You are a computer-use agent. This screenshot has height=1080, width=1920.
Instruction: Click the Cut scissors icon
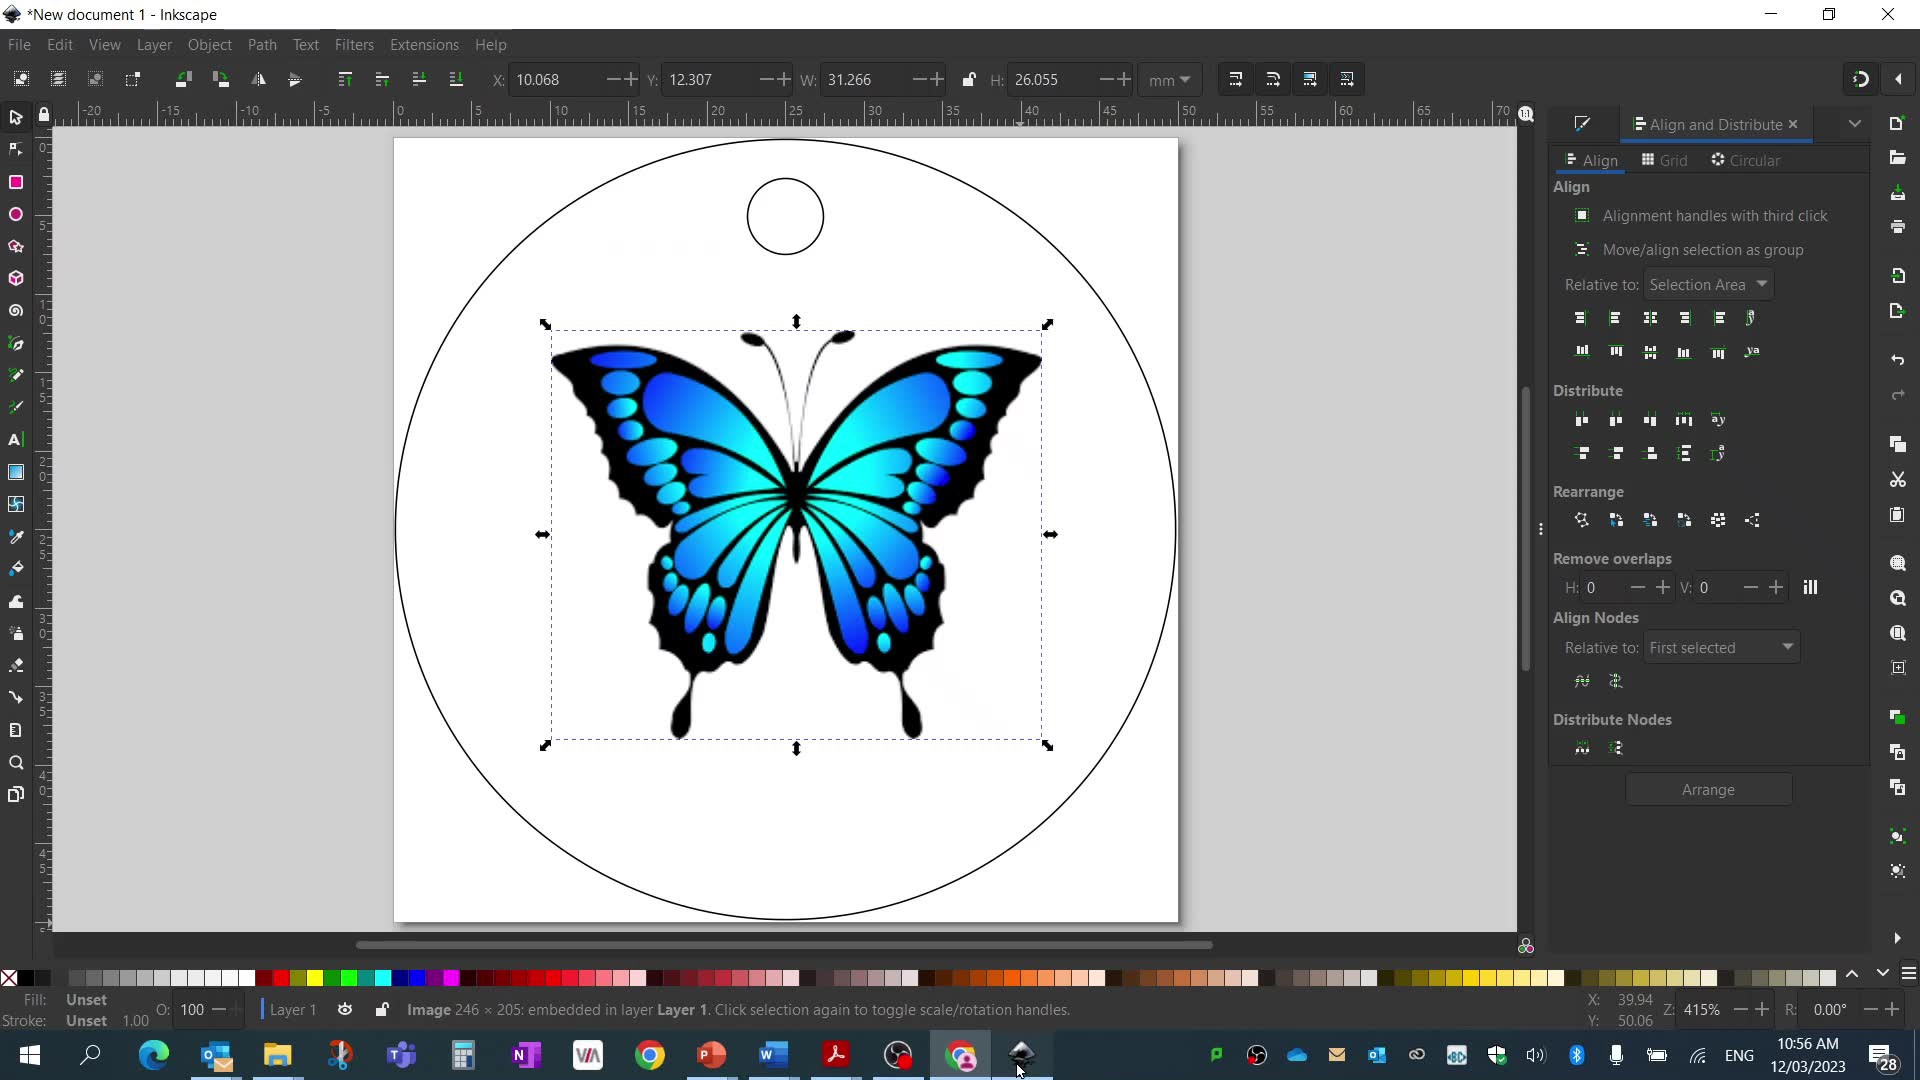pyautogui.click(x=1897, y=480)
